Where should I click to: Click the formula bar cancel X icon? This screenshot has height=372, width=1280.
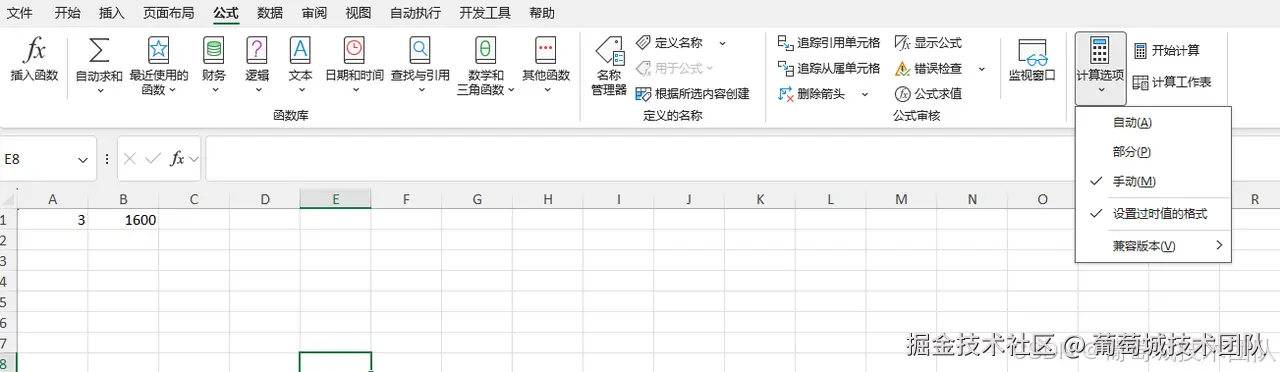click(x=130, y=159)
